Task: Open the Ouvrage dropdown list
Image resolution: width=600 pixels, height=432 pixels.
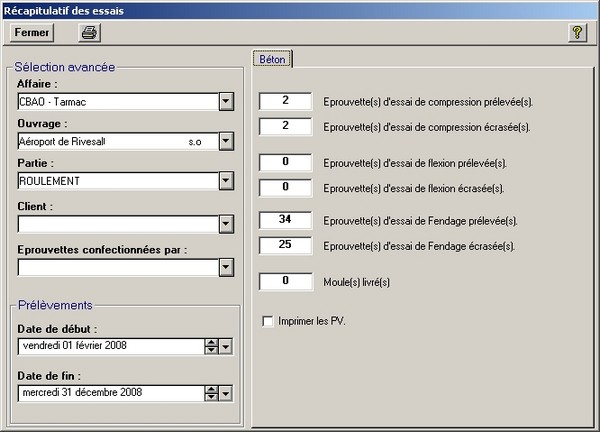Action: click(x=226, y=141)
